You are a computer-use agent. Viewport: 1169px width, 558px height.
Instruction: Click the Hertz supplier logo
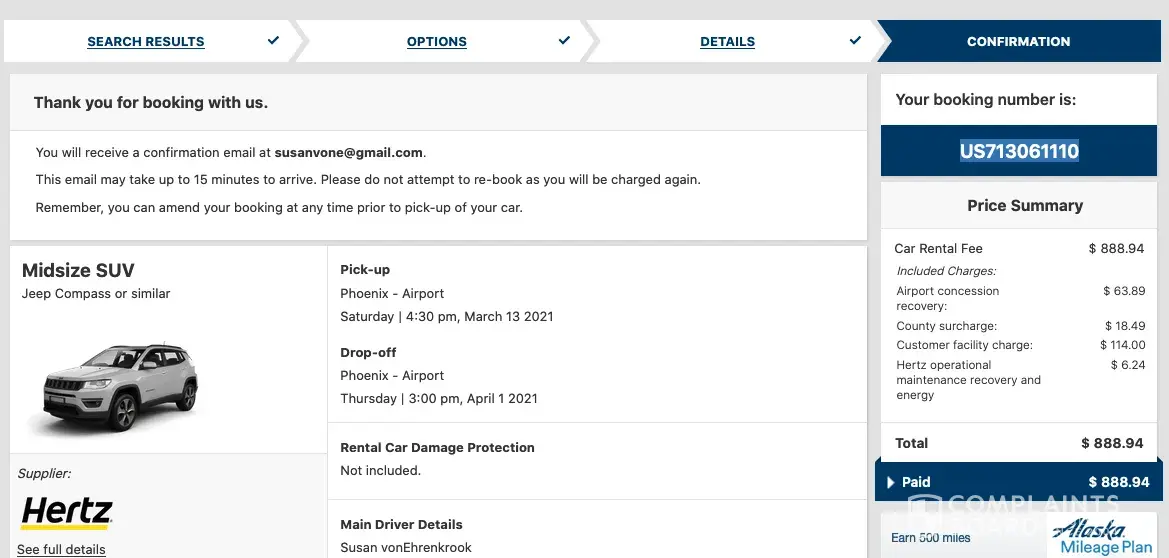tap(67, 512)
